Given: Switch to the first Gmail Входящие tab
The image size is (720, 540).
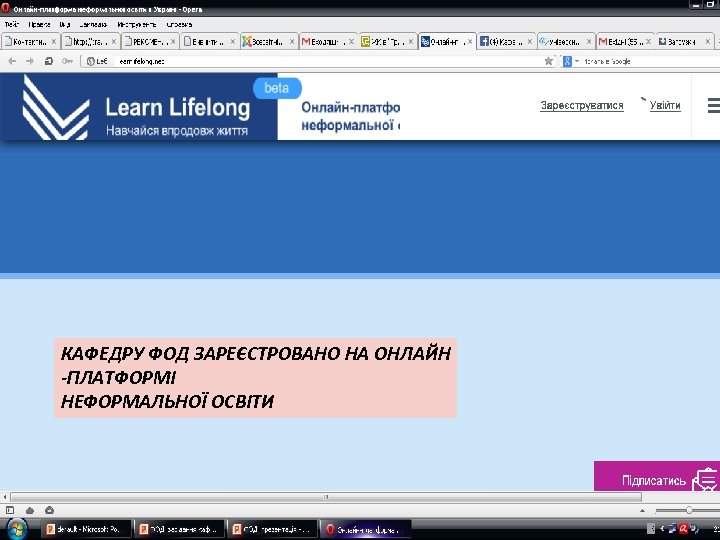Looking at the screenshot, I should click(x=327, y=41).
